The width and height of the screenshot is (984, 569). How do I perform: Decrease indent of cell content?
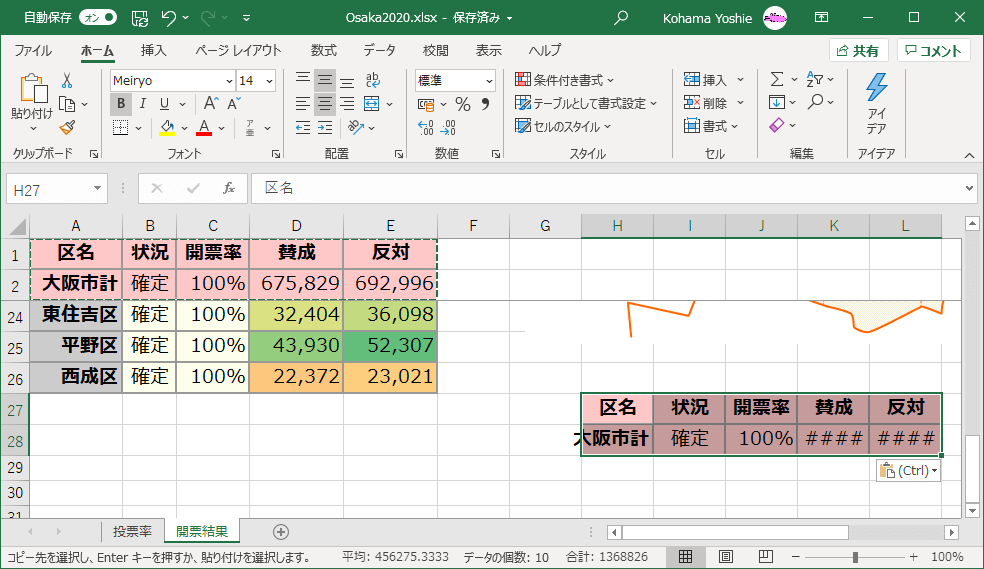(303, 128)
